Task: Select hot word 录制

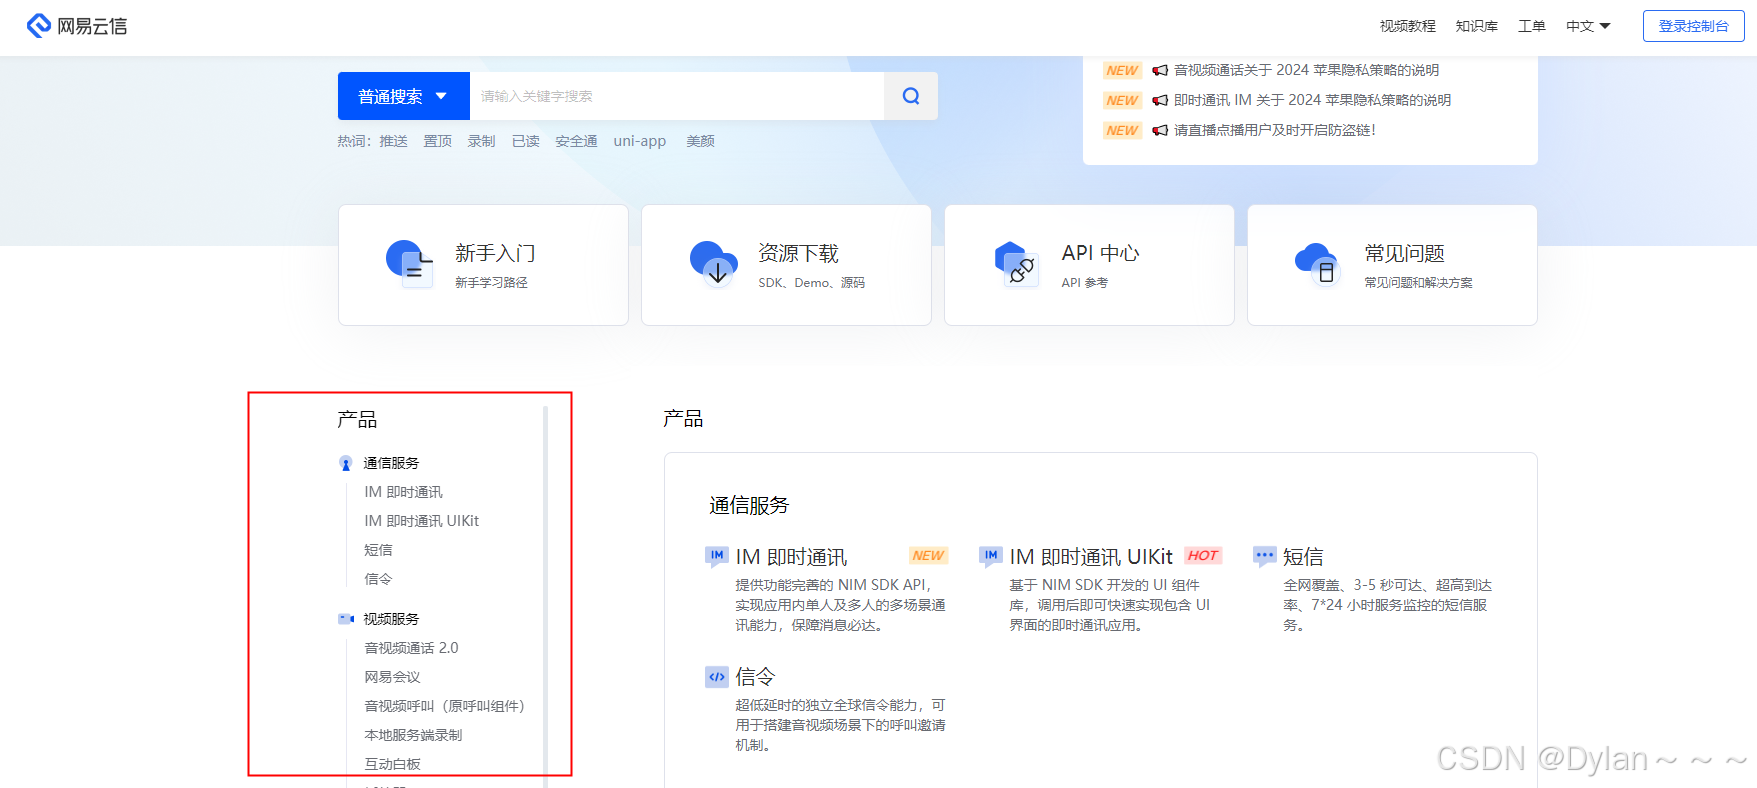Action: tap(481, 141)
